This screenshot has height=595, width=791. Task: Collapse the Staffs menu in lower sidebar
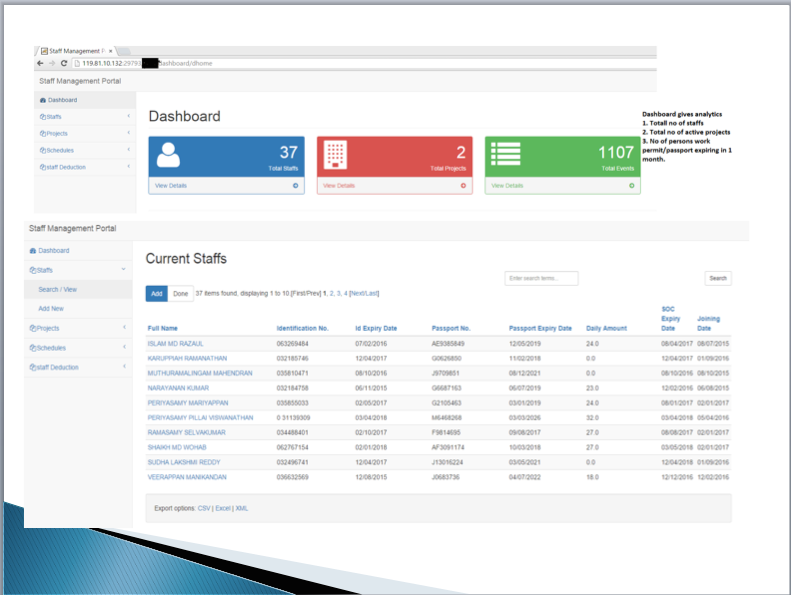pyautogui.click(x=123, y=270)
